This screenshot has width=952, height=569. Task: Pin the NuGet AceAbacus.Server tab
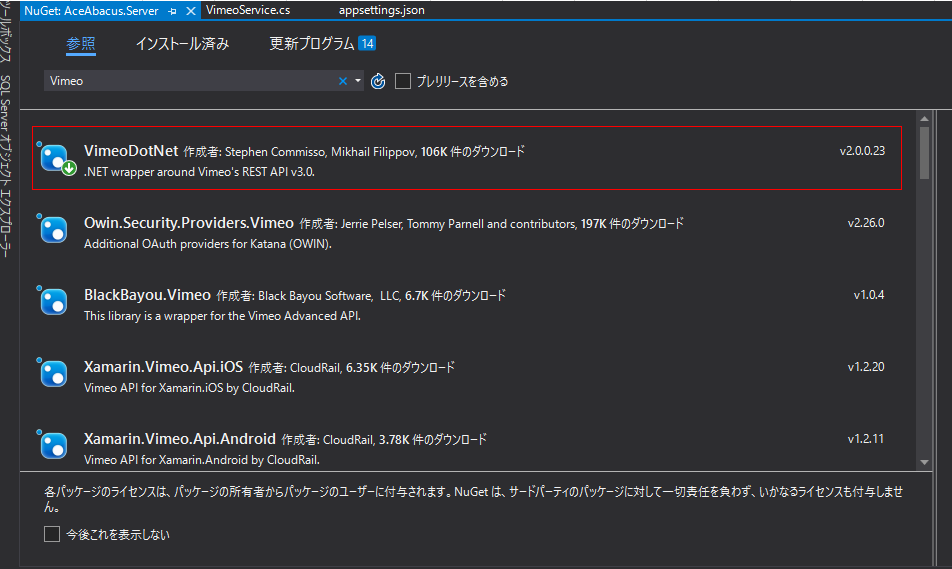(x=172, y=11)
